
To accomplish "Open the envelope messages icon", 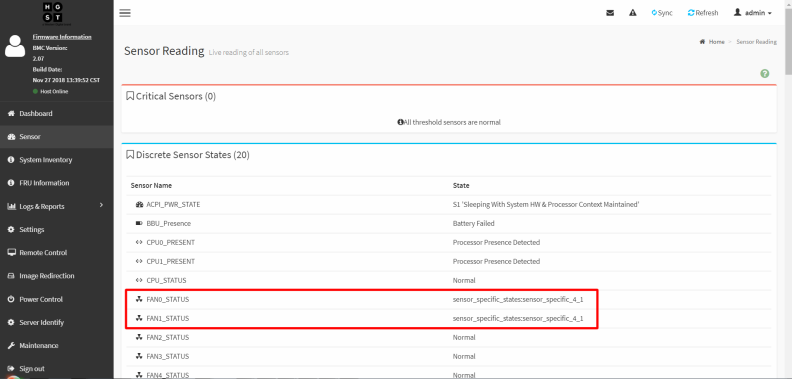I will (x=610, y=13).
